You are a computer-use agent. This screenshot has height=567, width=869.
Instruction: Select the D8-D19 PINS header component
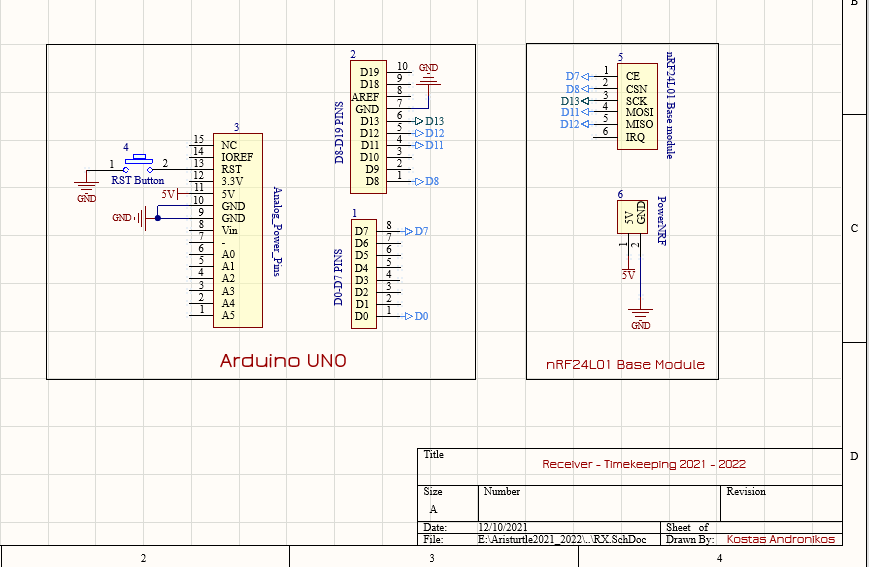[x=367, y=127]
